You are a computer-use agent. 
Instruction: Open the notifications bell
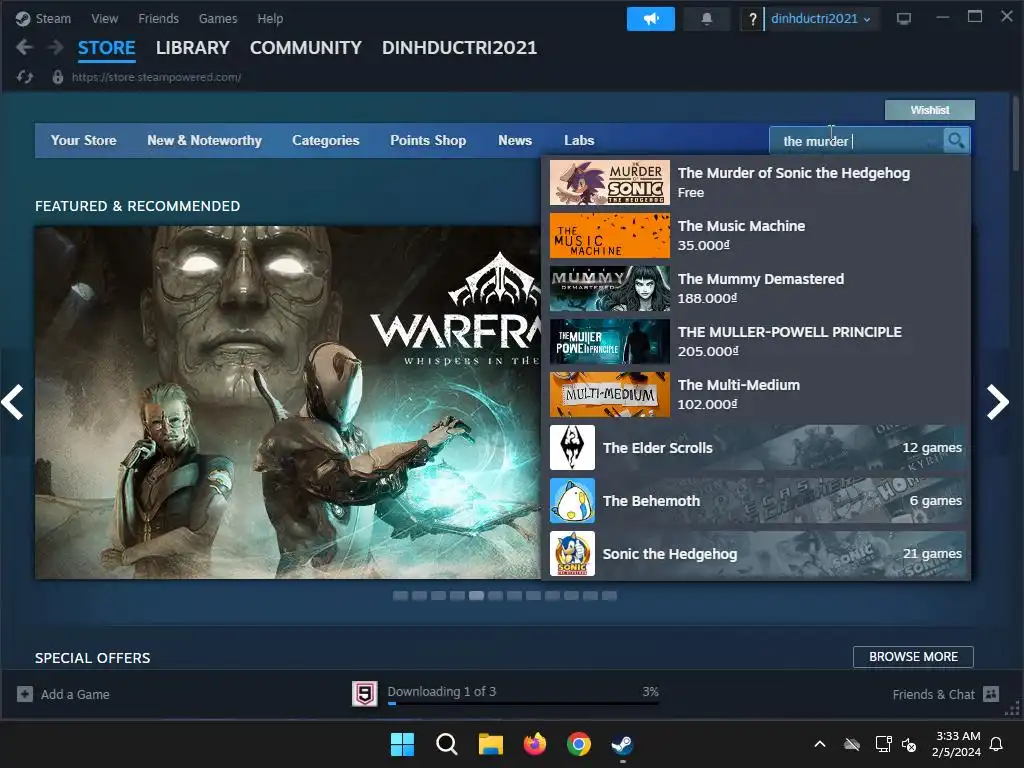[x=707, y=19]
